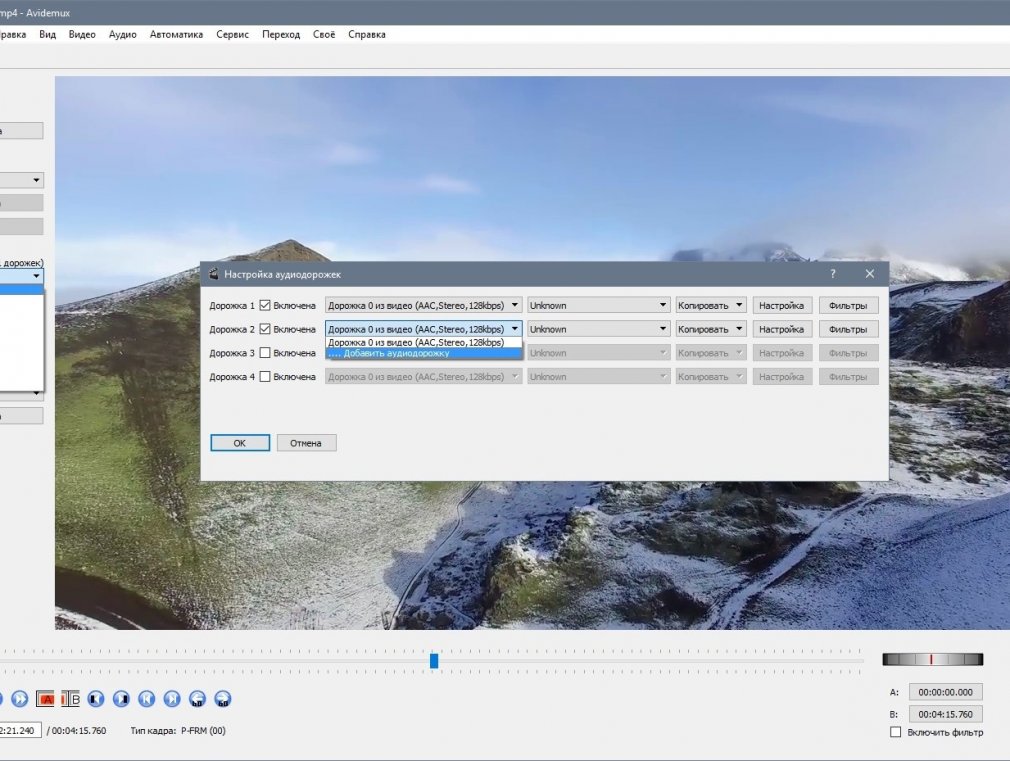This screenshot has height=761, width=1010.
Task: Open the Своё menu
Action: point(324,35)
